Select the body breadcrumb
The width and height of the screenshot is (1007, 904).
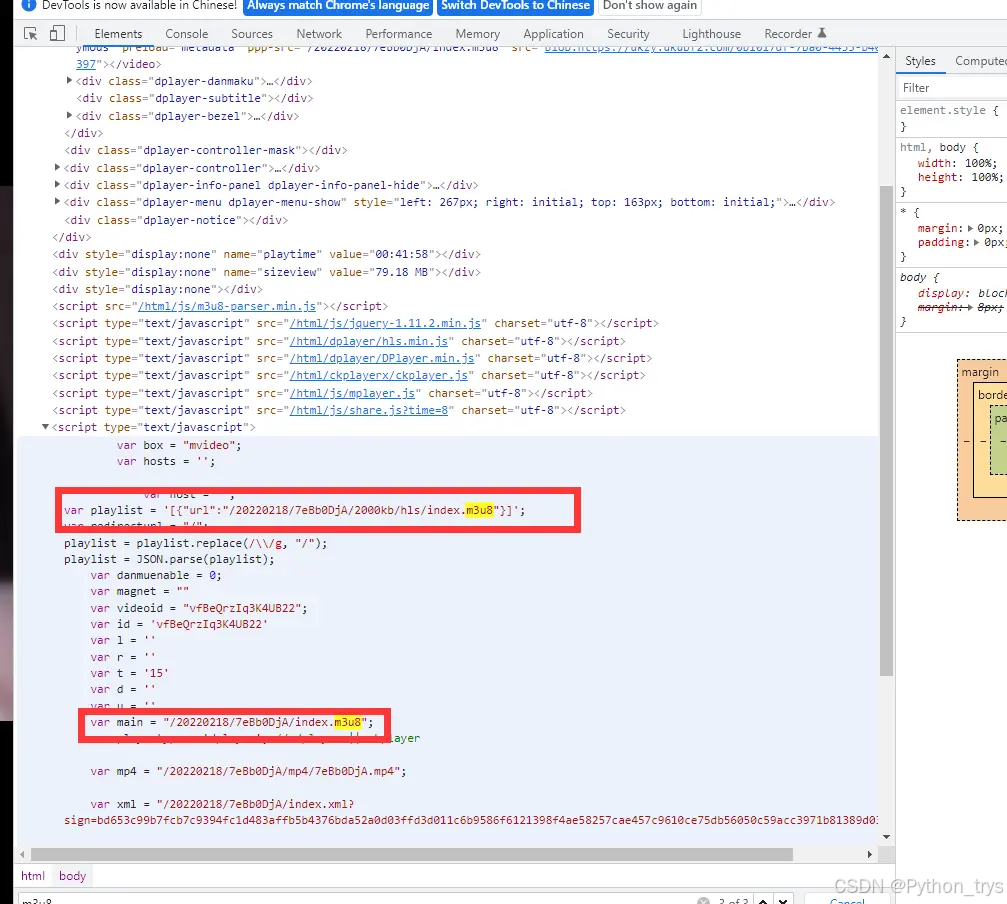pyautogui.click(x=73, y=876)
